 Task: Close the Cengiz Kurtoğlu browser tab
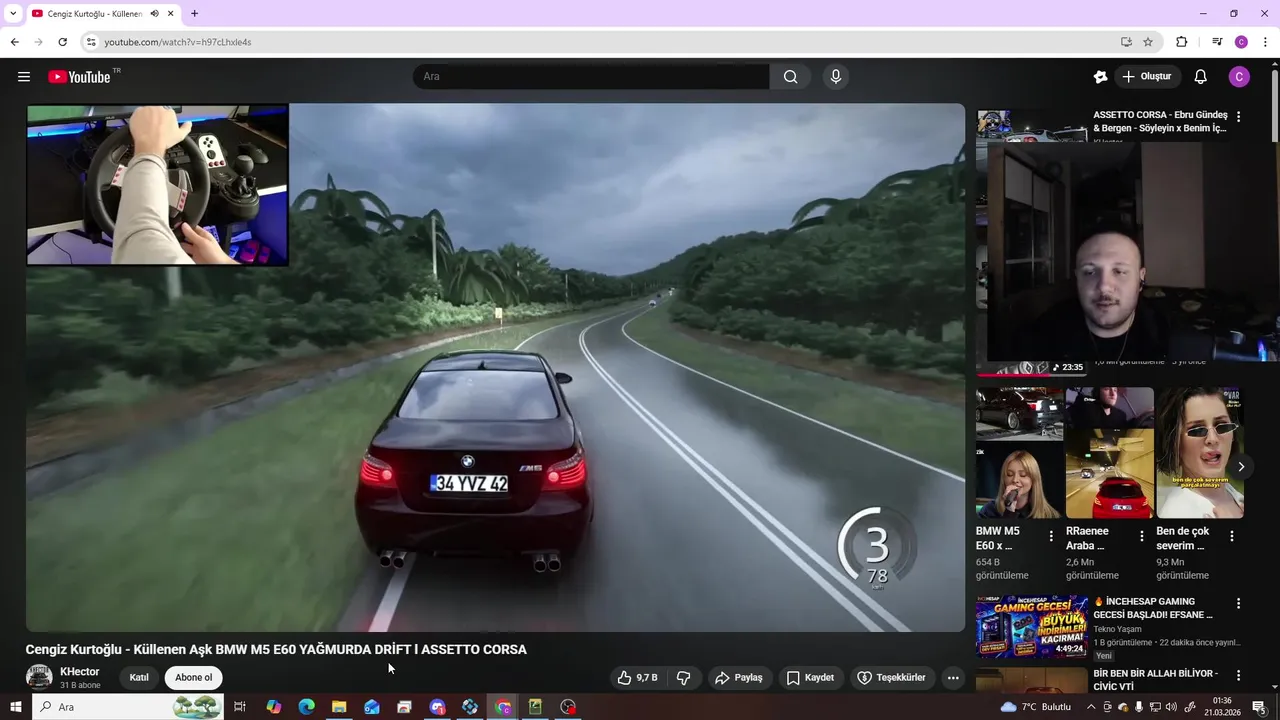(171, 14)
